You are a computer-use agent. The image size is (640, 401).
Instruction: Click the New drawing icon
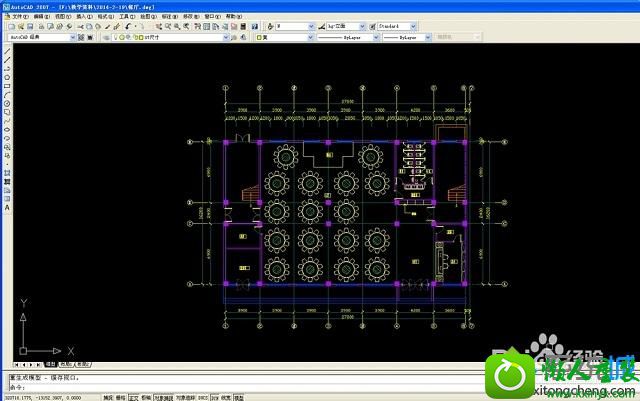pyautogui.click(x=11, y=27)
